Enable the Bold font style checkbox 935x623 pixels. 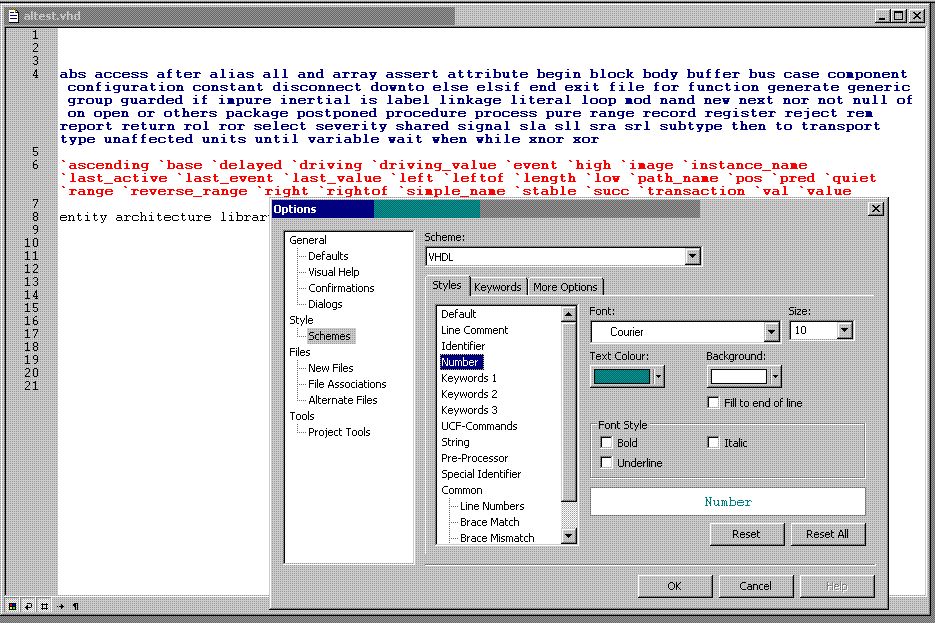(x=606, y=442)
